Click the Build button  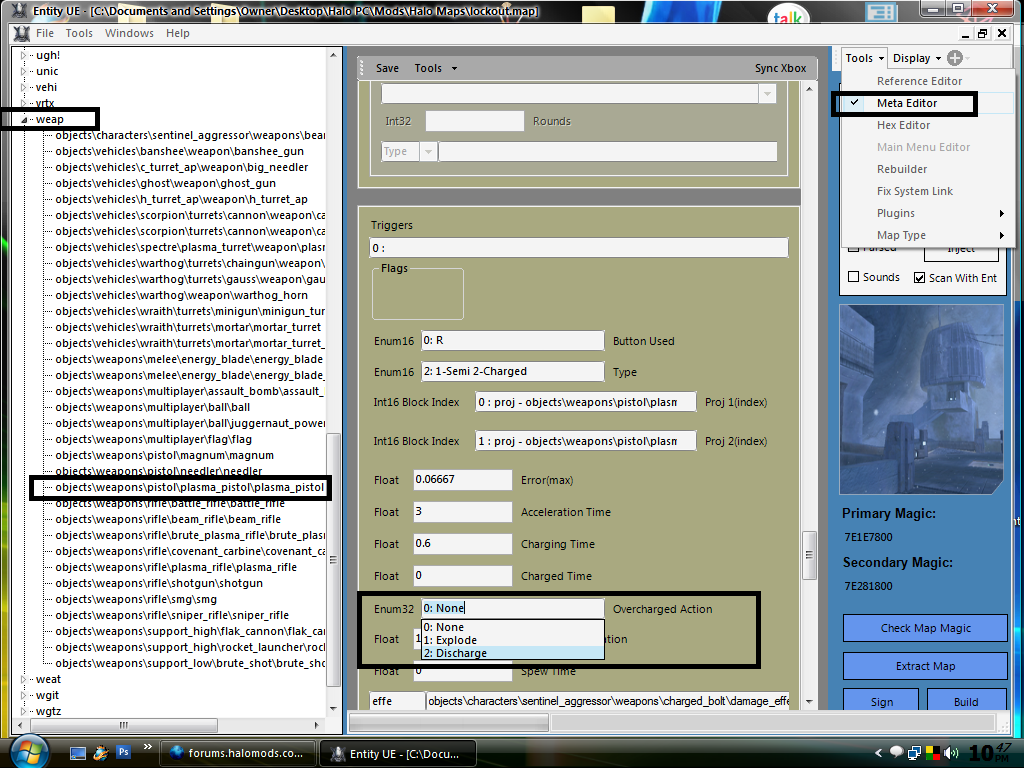click(x=967, y=700)
